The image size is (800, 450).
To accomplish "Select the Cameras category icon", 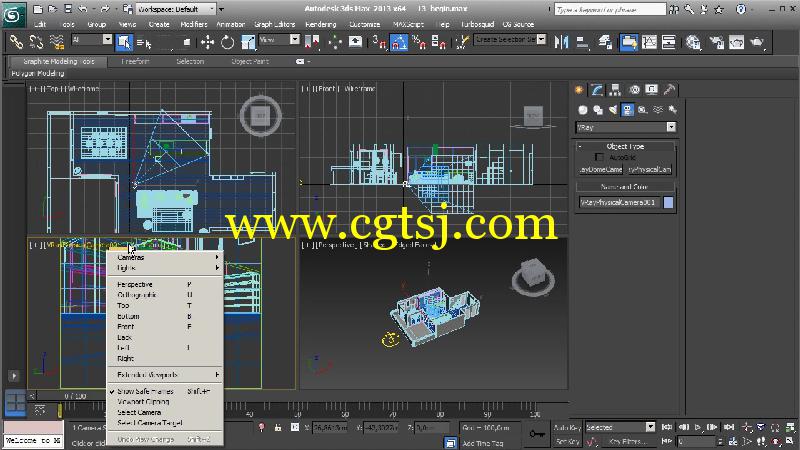I will coord(628,110).
